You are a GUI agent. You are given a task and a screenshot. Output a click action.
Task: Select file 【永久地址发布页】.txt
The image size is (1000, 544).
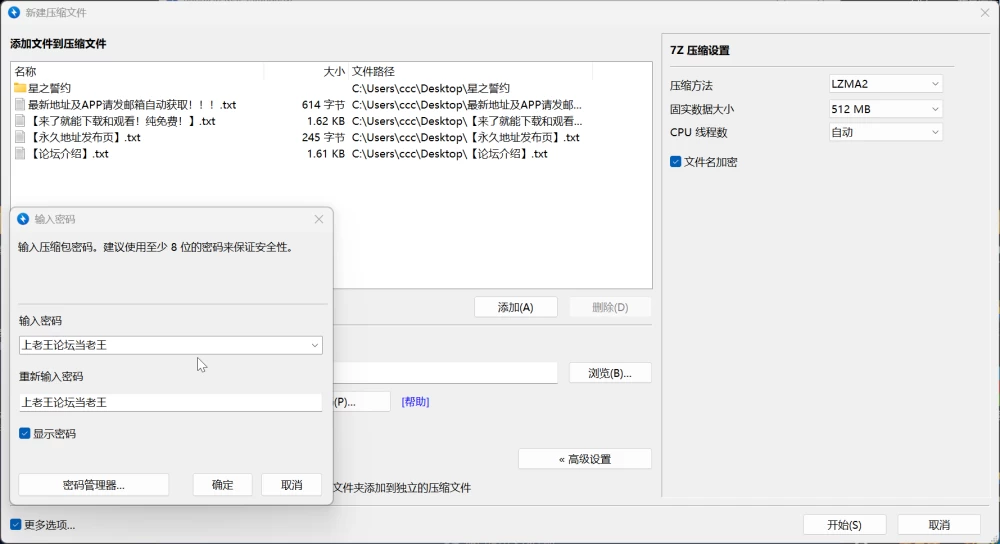(x=84, y=137)
